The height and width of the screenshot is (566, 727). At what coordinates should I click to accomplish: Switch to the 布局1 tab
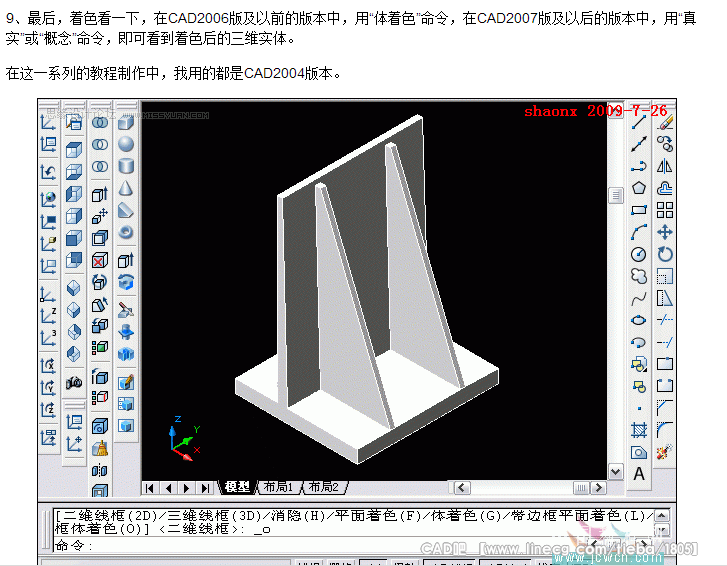pos(278,487)
